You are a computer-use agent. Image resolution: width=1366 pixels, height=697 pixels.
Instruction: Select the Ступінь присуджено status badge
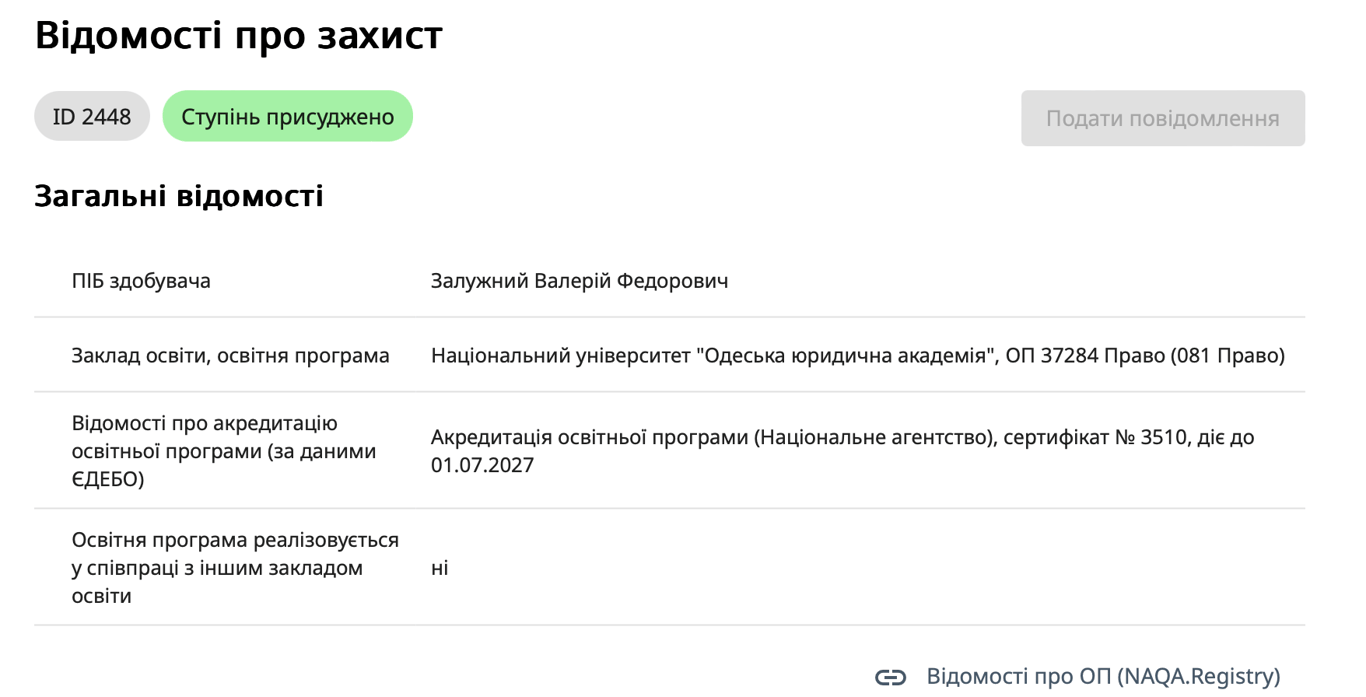pos(288,117)
